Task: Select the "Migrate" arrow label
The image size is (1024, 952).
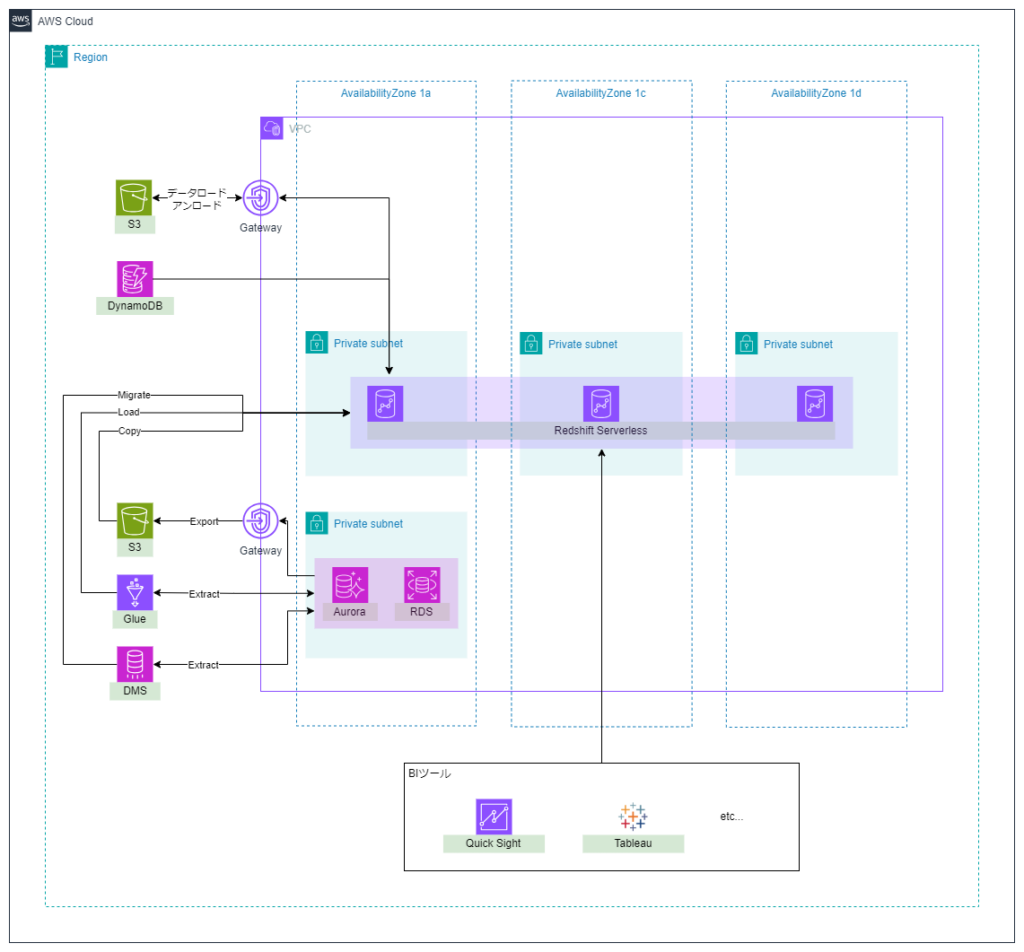Action: coord(134,395)
